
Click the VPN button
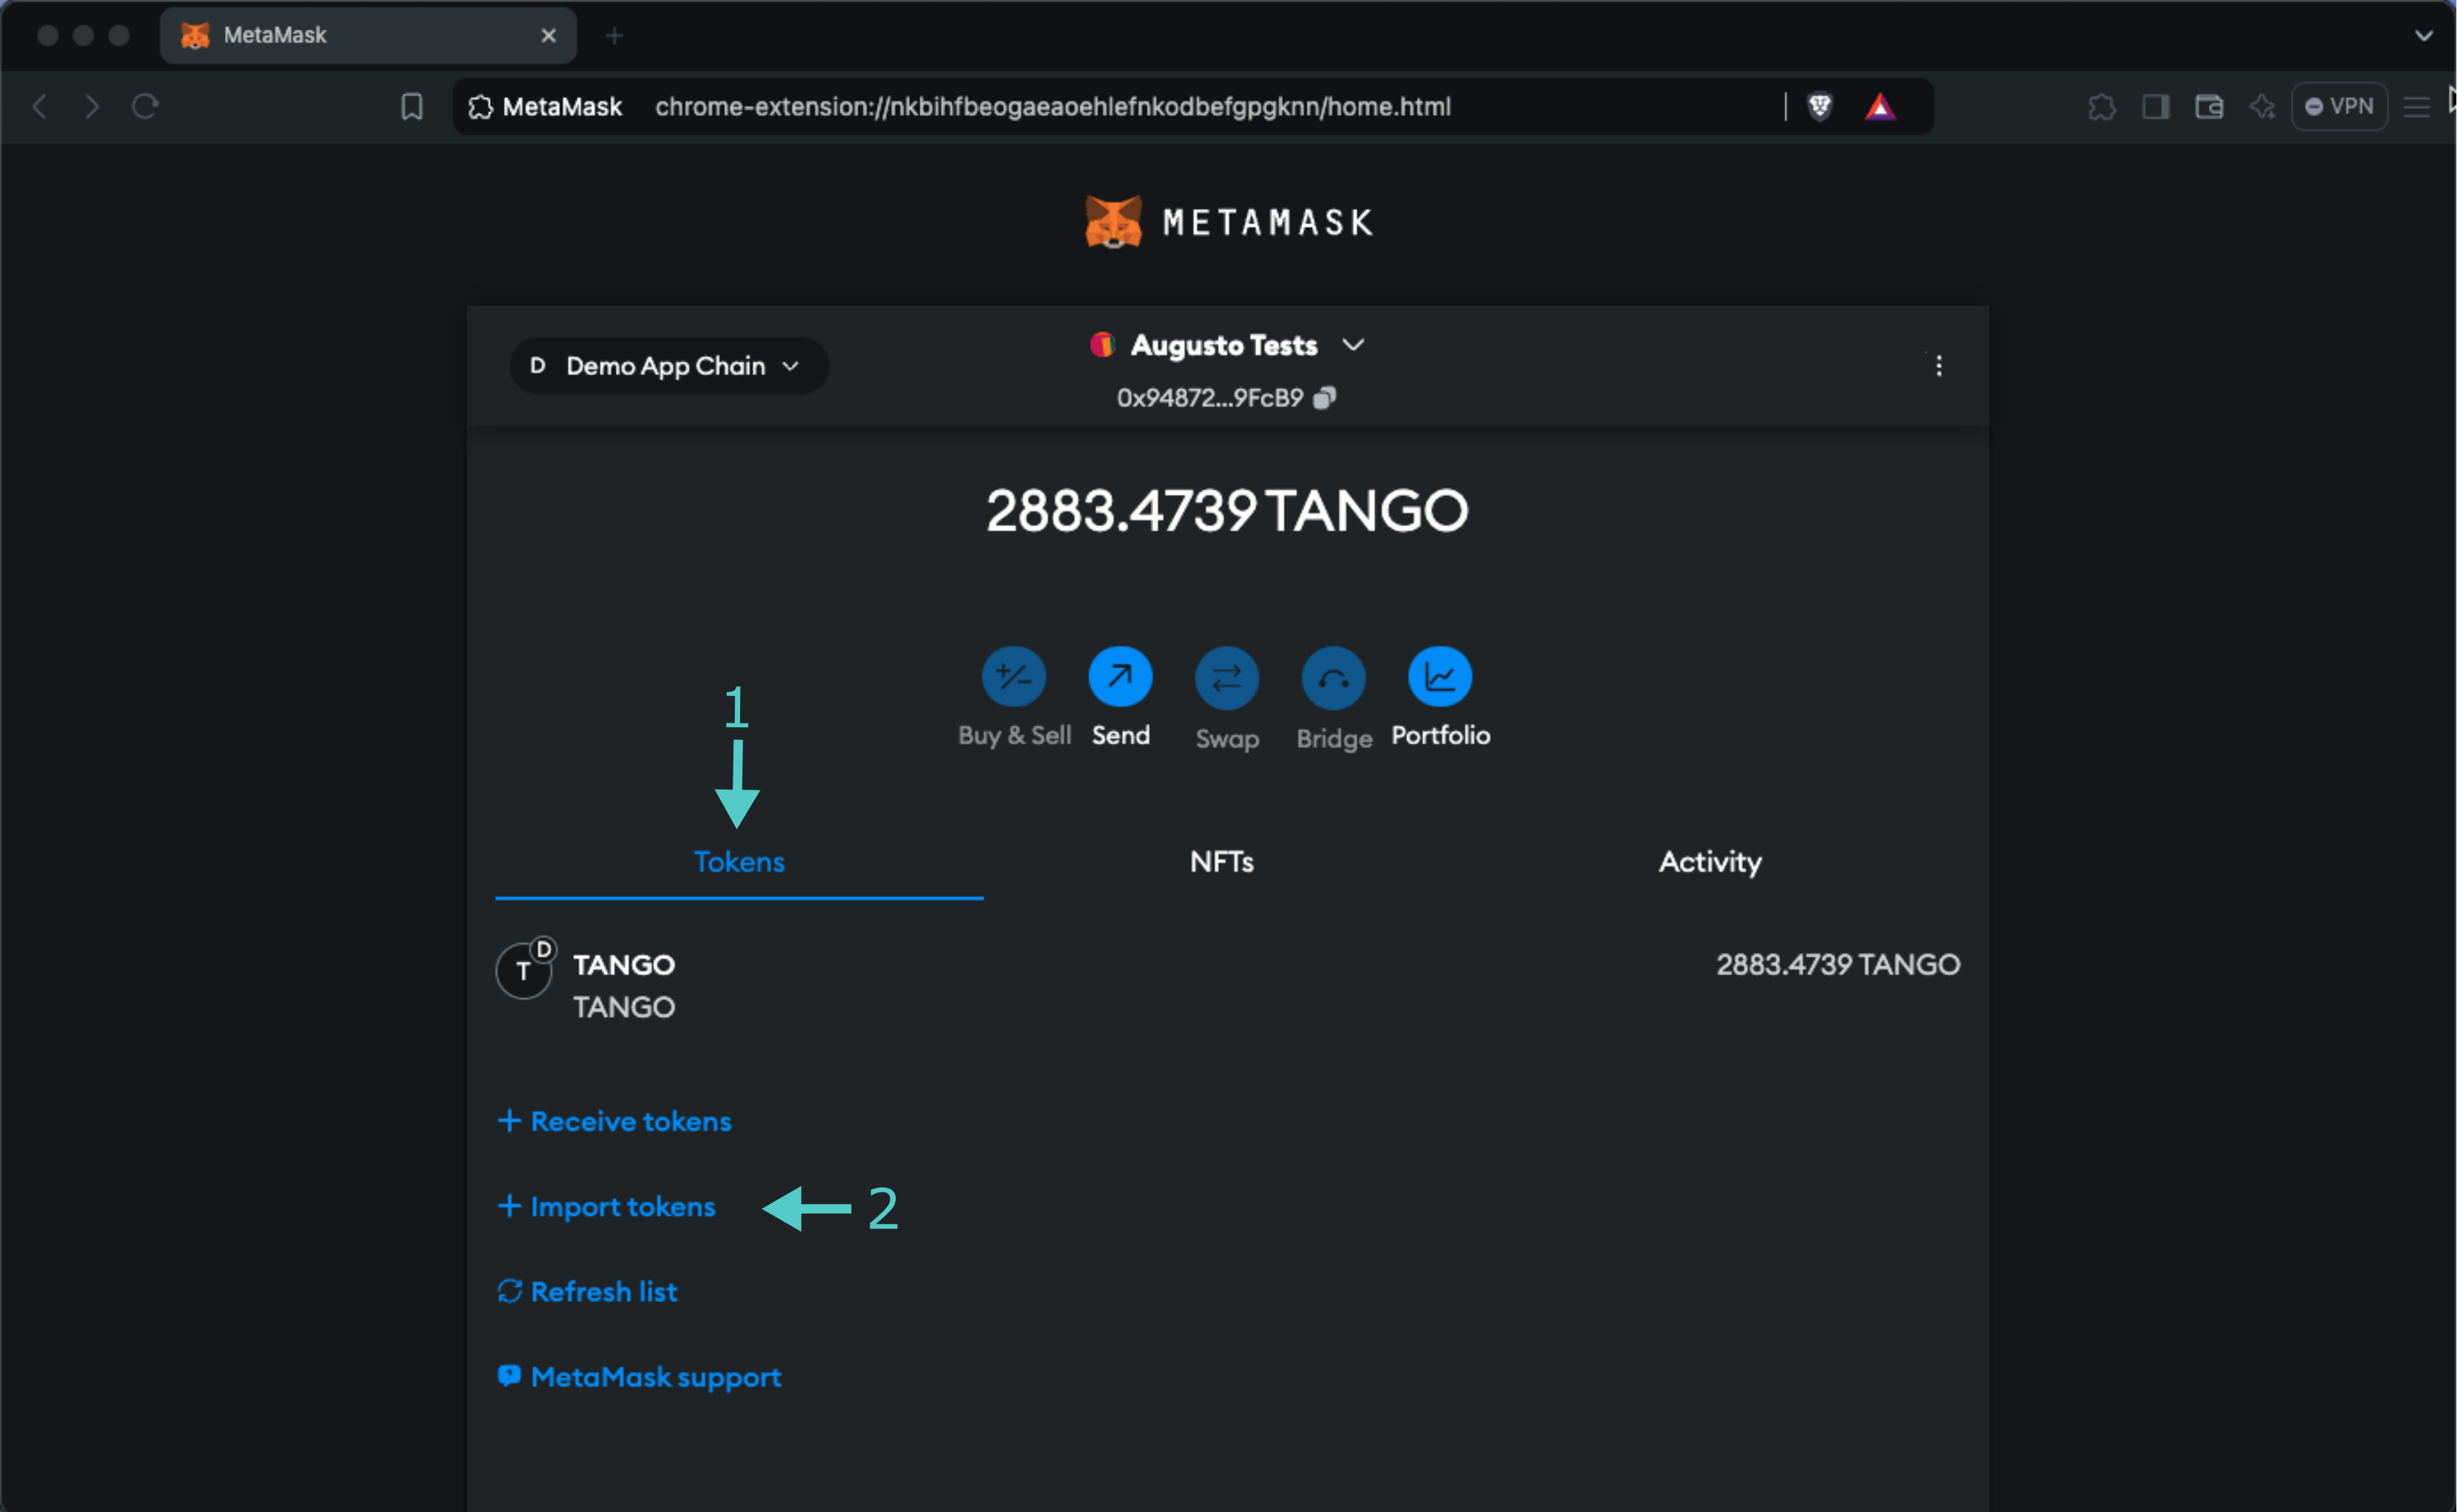[x=2339, y=106]
